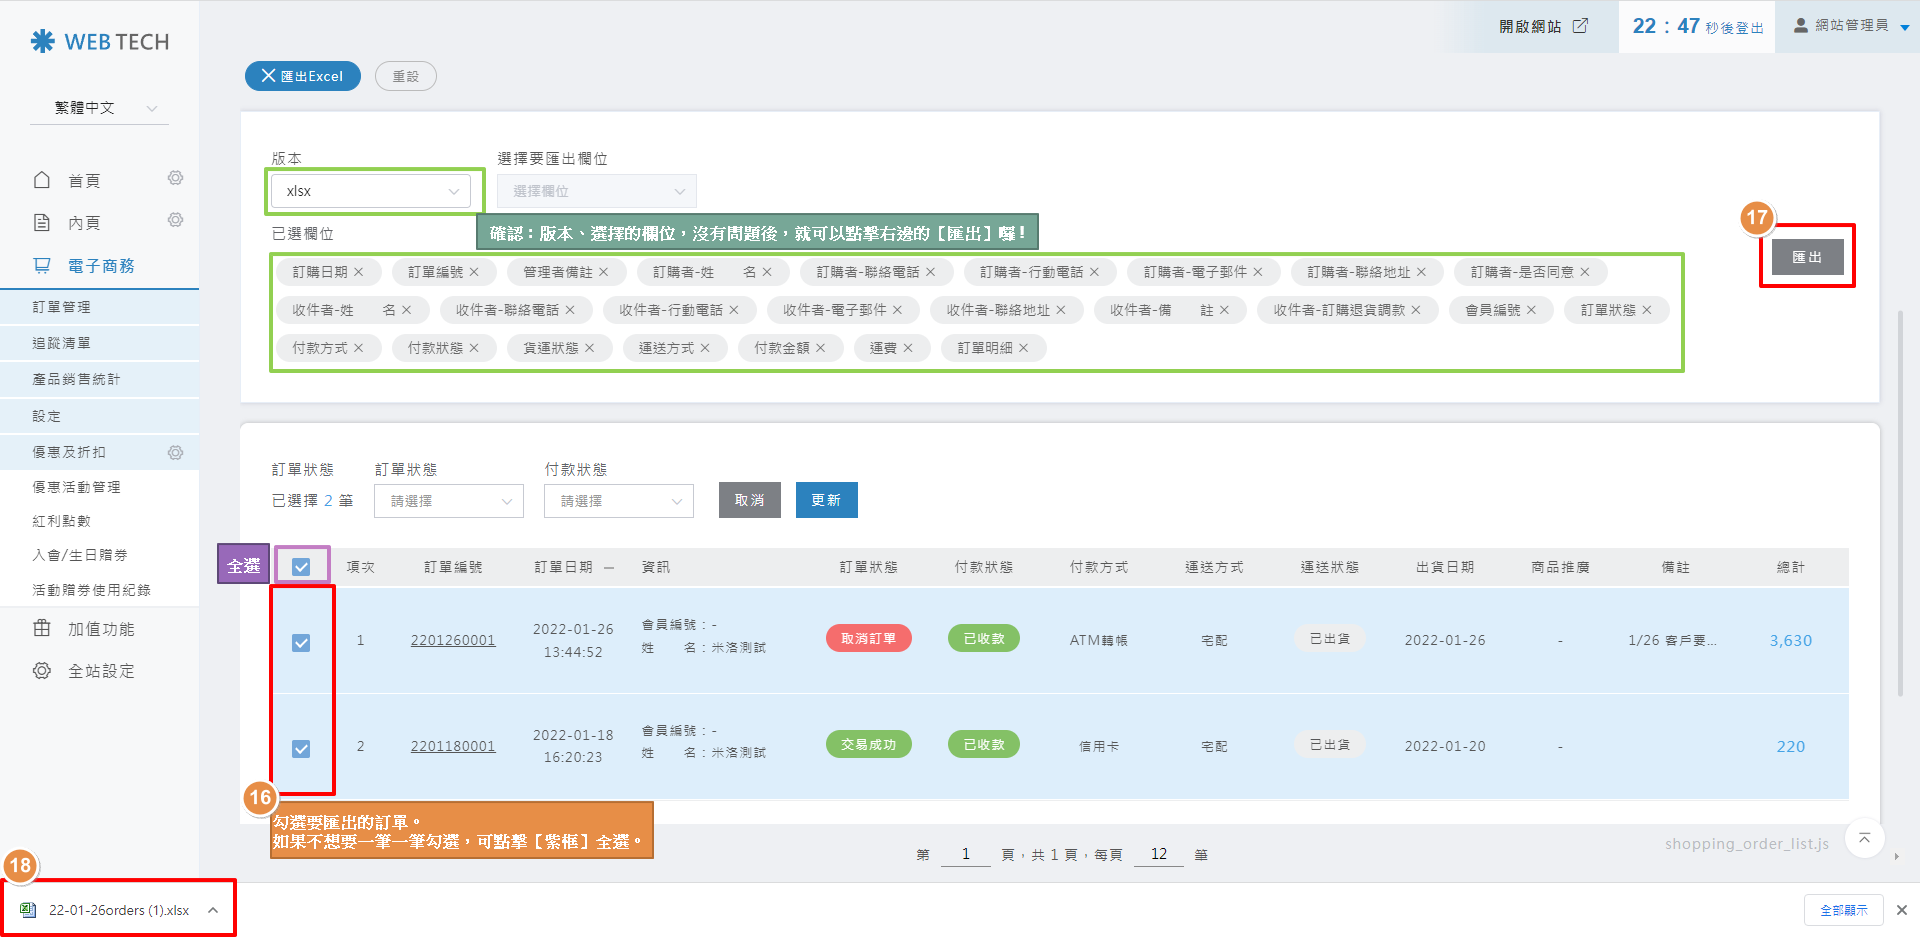Close the downloads bar

[x=1902, y=910]
